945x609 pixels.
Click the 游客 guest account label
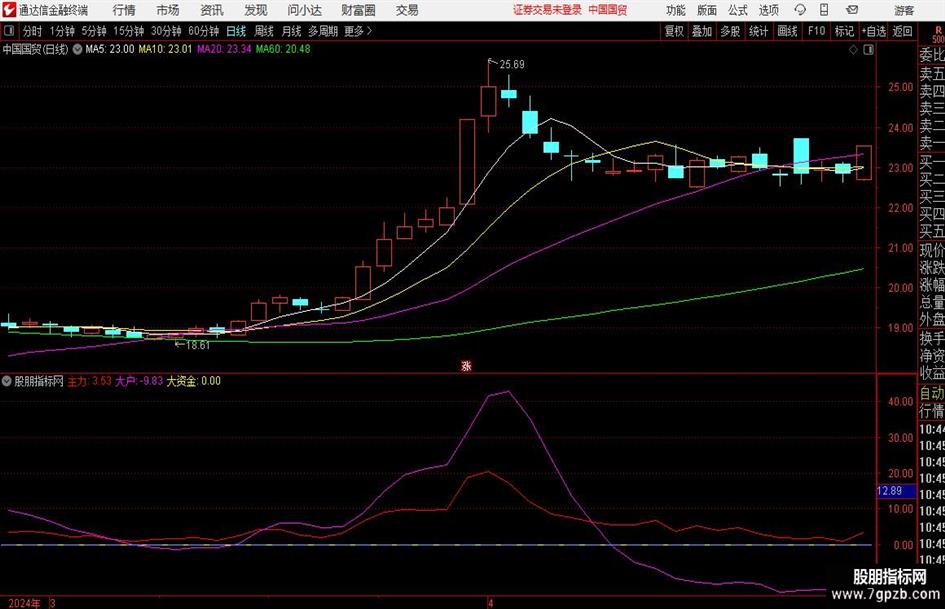pyautogui.click(x=904, y=10)
